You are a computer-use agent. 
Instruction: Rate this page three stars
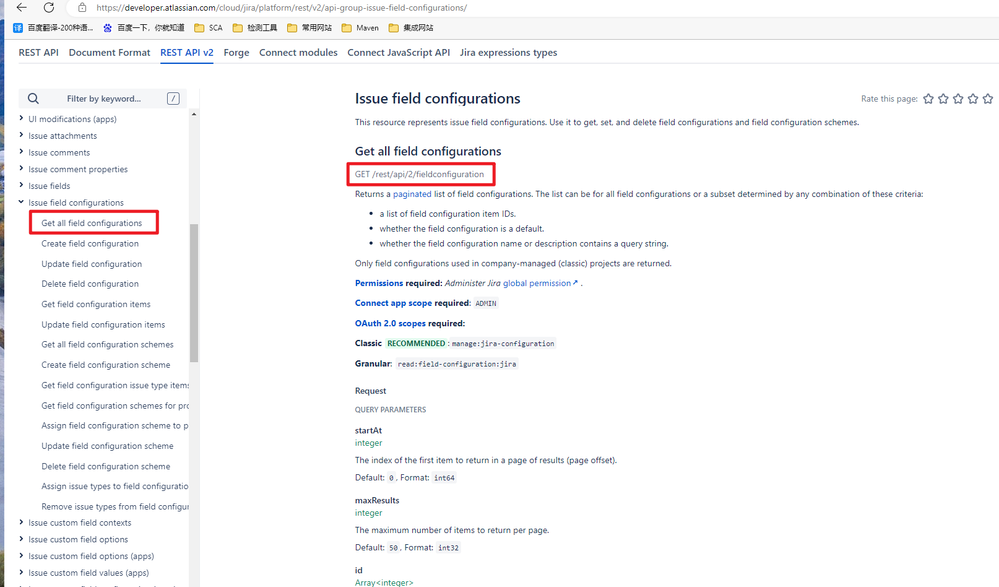pos(958,99)
